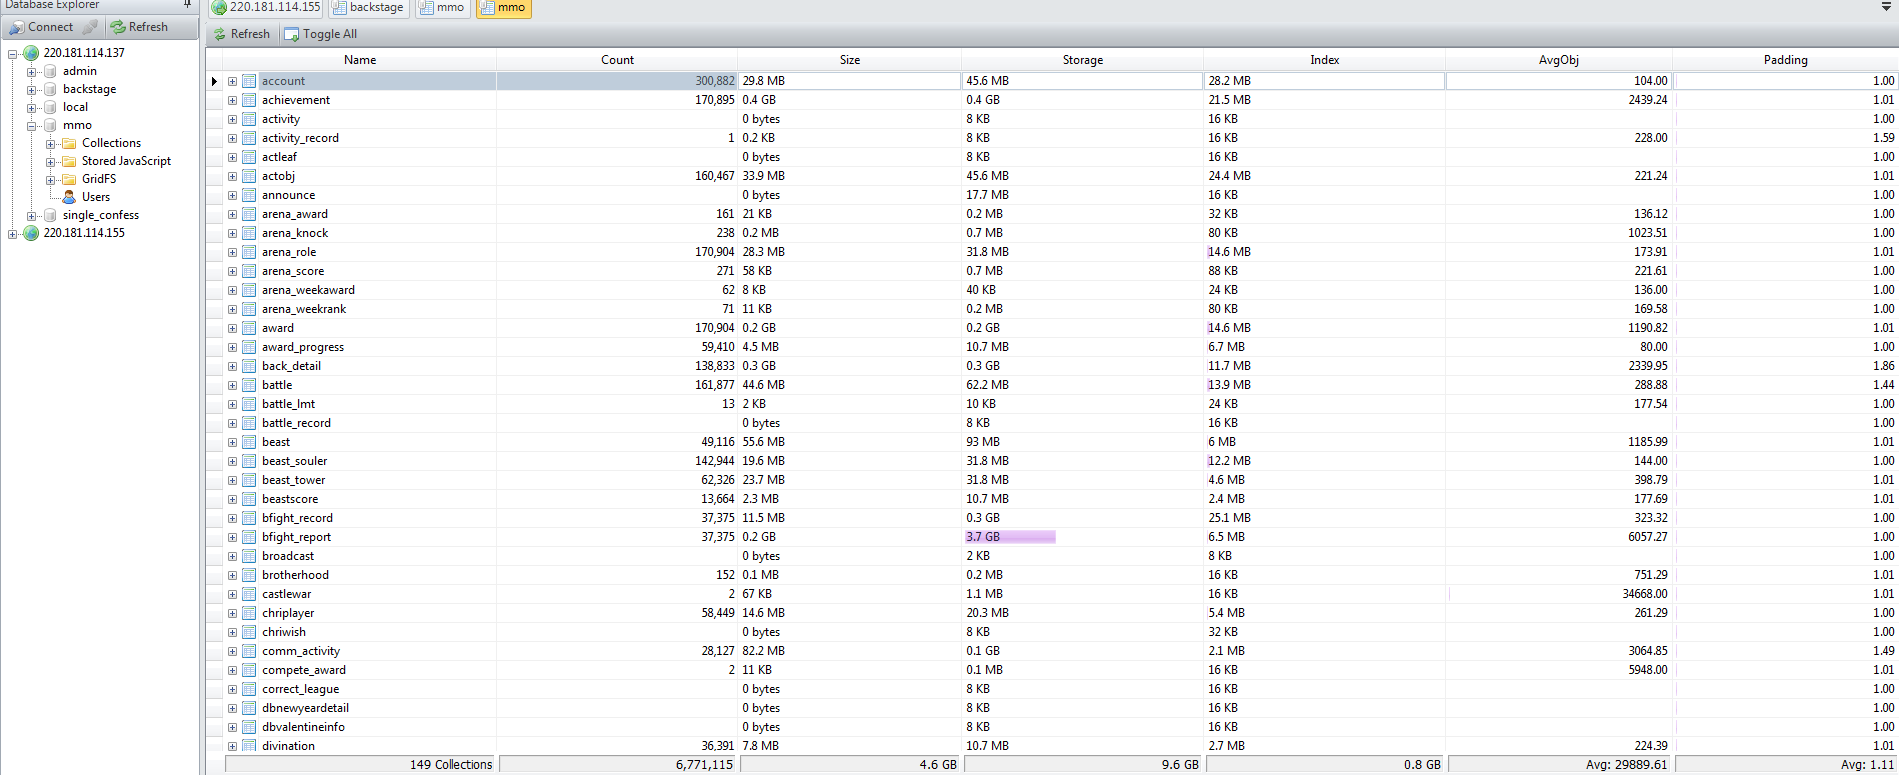Sort the grid by the Count column header
The image size is (1899, 775).
(x=617, y=60)
